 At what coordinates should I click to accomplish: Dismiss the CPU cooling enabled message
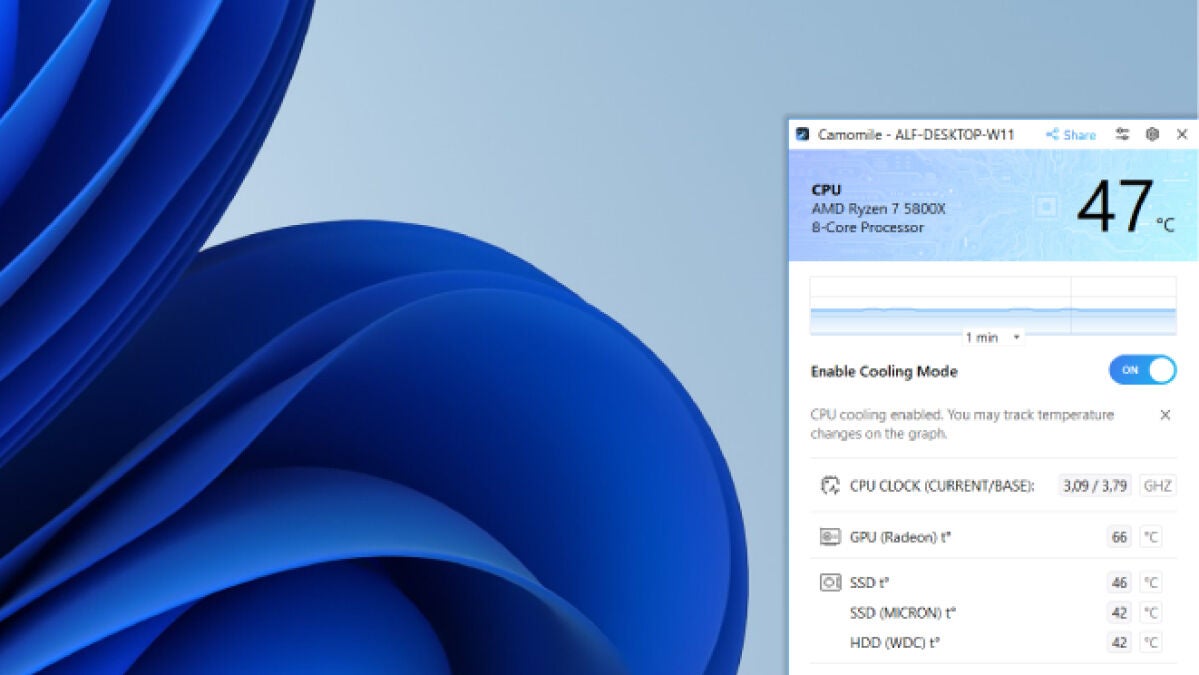click(x=1165, y=415)
